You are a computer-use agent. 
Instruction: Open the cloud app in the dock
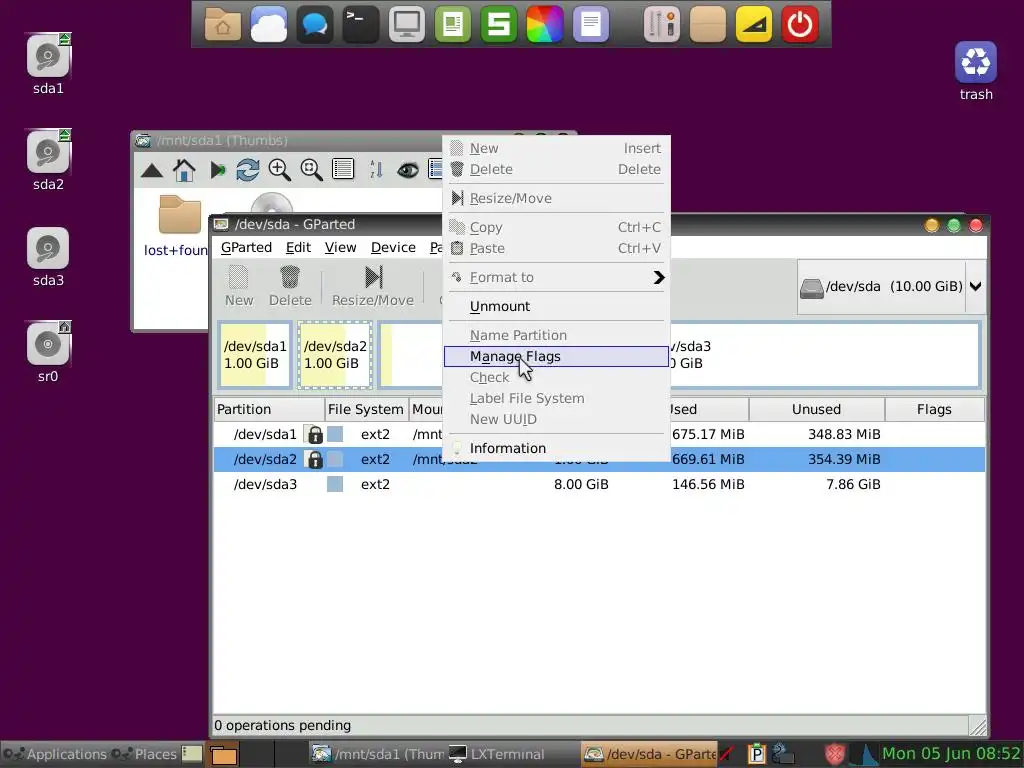[268, 25]
